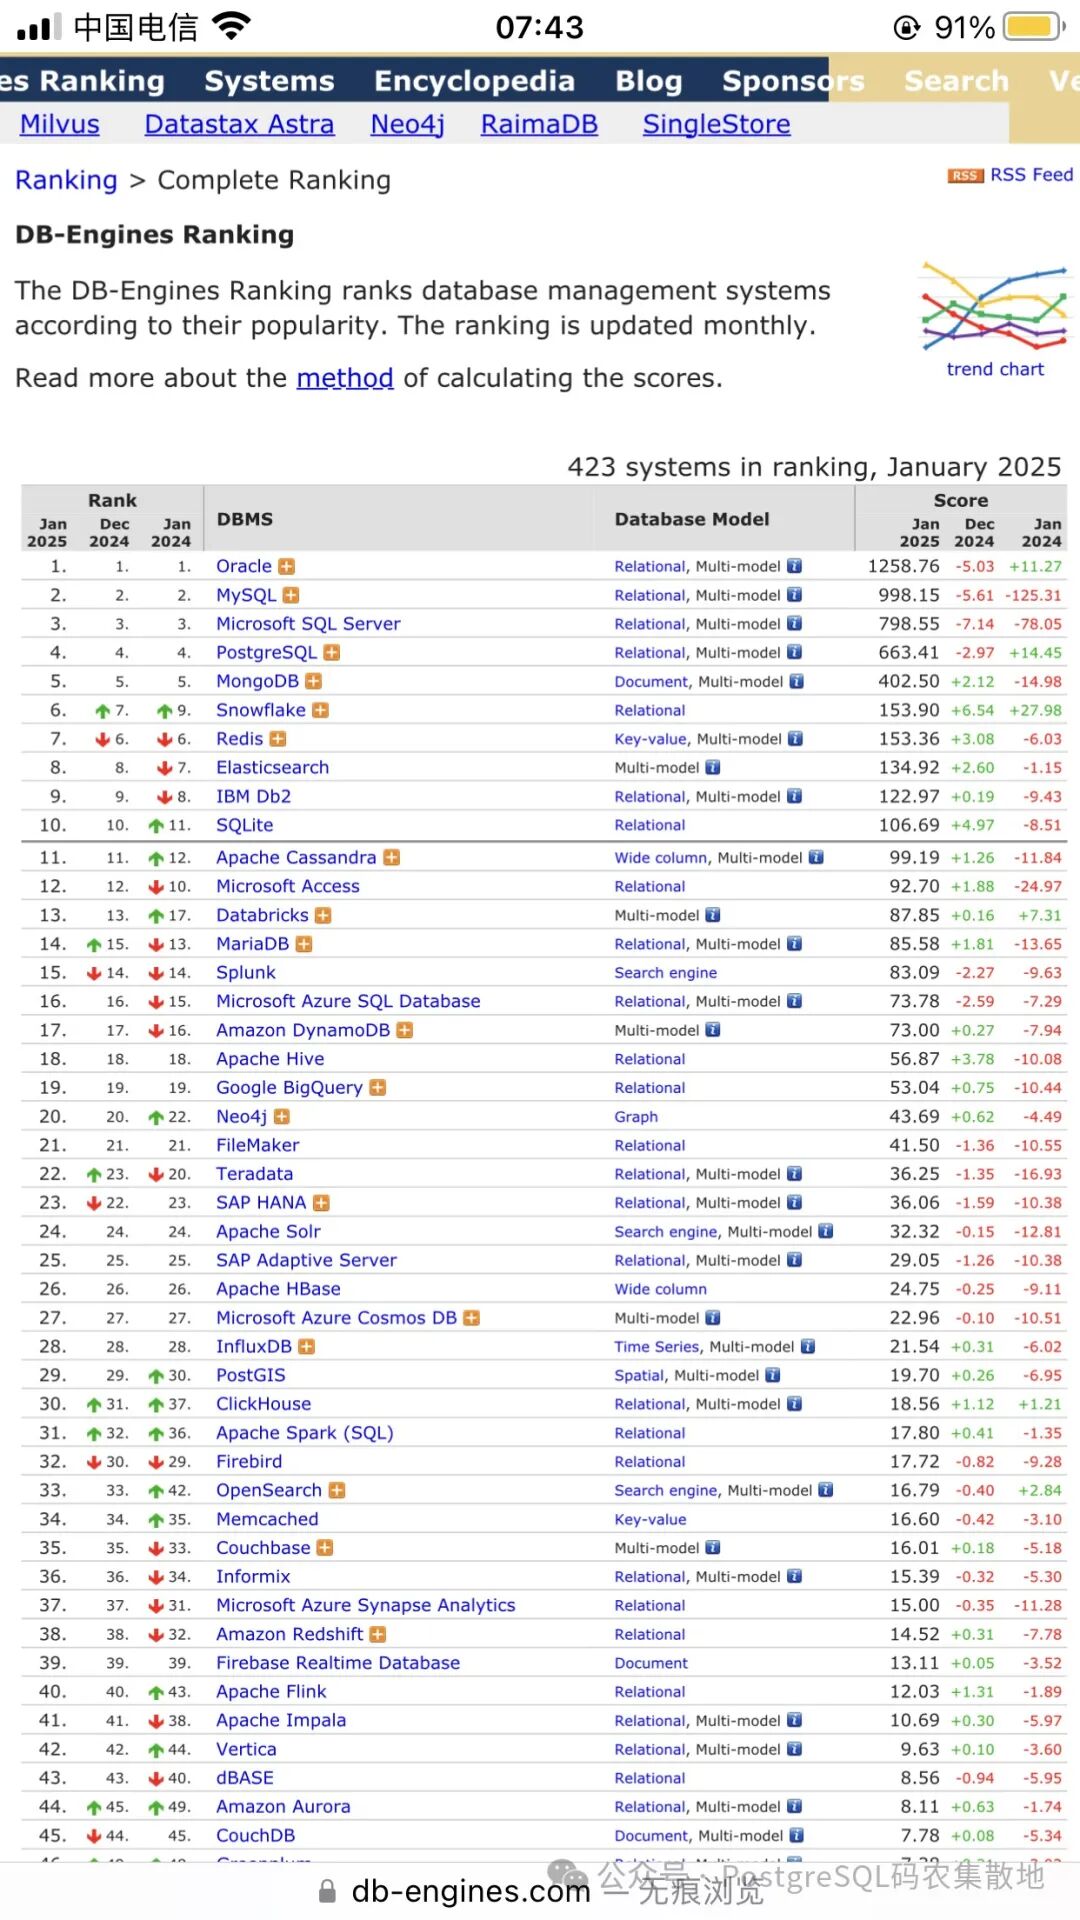Tap the info icon in the Elasticsearch row
Image resolution: width=1080 pixels, height=1920 pixels.
click(713, 768)
